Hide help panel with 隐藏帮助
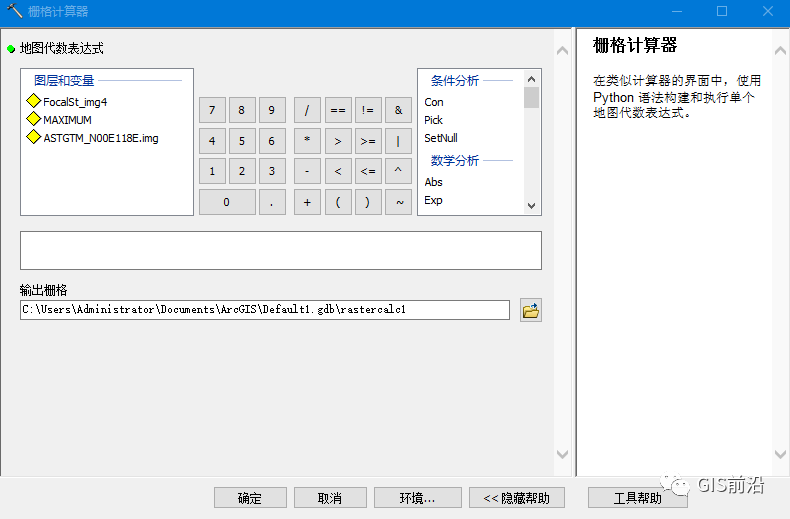This screenshot has width=790, height=519. (516, 498)
